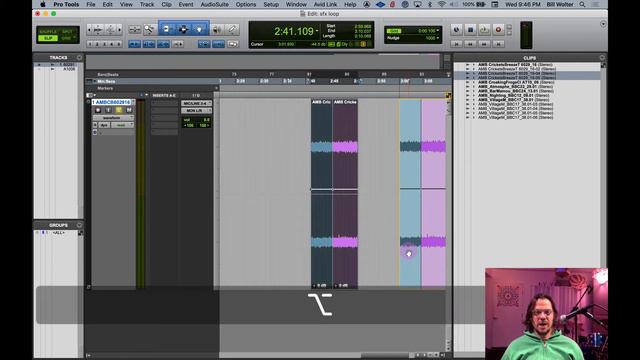Click the Online transport button
This screenshot has height=360, width=640.
(456, 29)
